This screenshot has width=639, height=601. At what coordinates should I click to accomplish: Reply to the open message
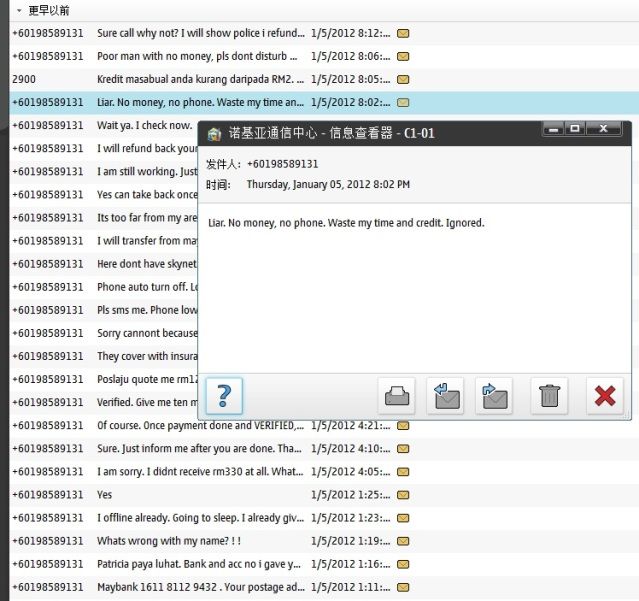click(x=446, y=396)
